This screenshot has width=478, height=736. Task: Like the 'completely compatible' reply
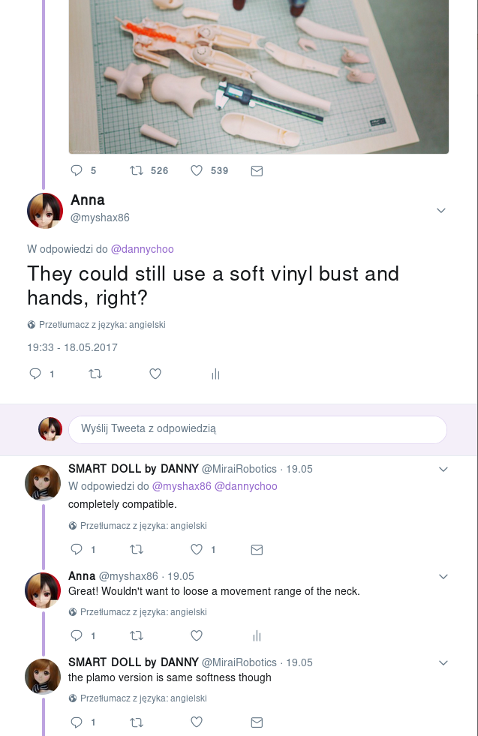coord(196,549)
